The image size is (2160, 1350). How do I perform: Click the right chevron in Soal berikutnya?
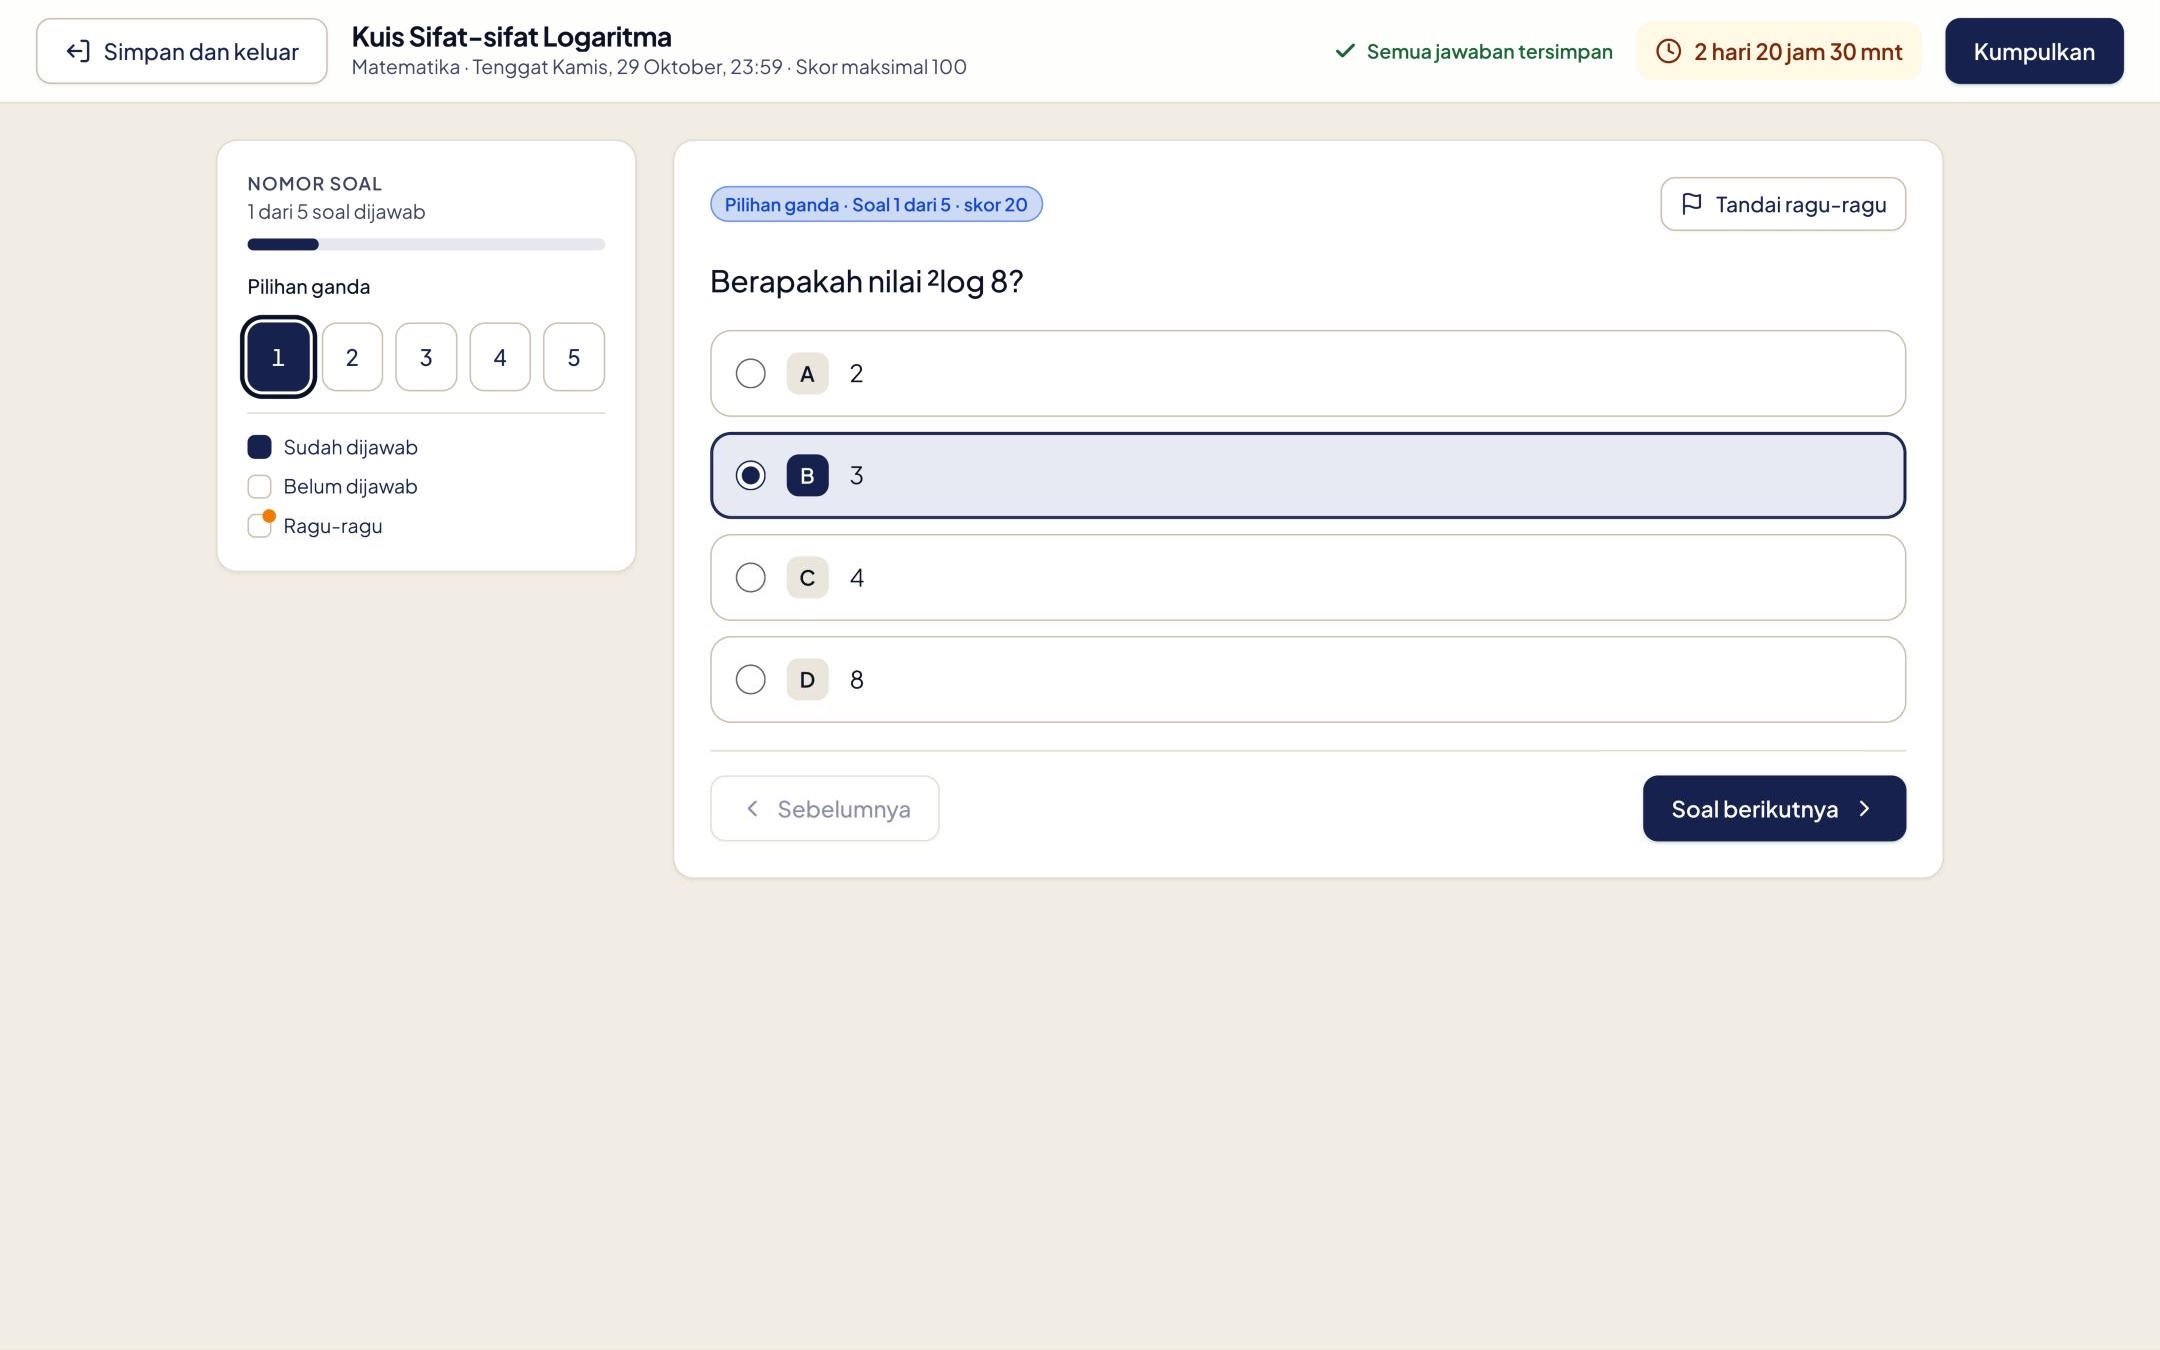click(1864, 808)
